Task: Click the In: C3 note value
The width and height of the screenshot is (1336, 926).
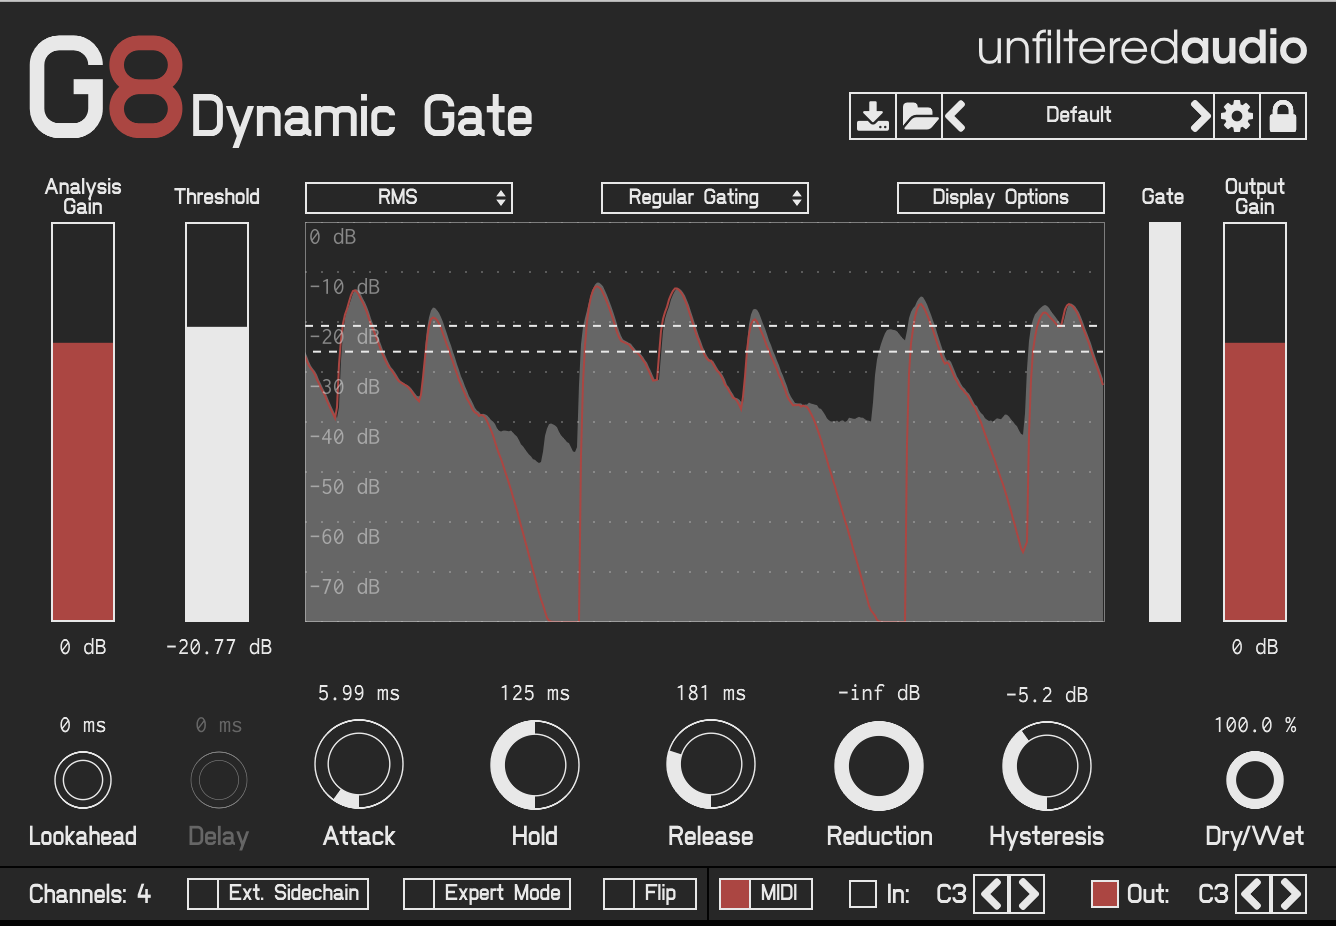Action: (x=951, y=894)
